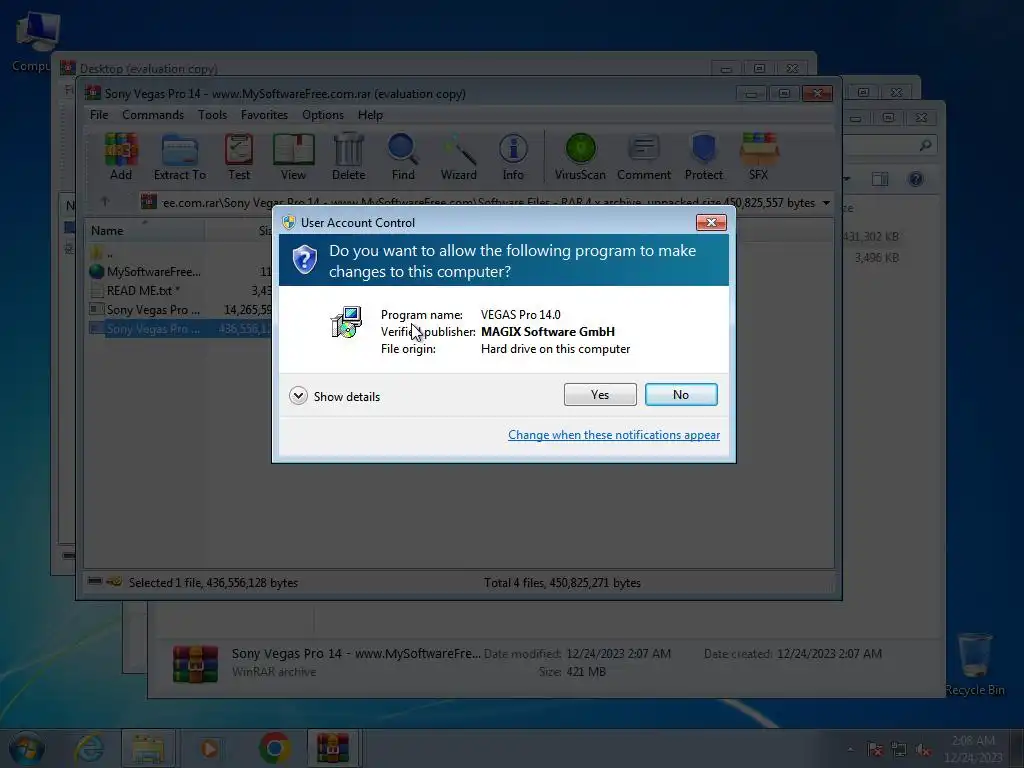1024x768 pixels.
Task: Click 'Selected 1 file, 436,556,128 bytes' status text
Action: tap(213, 583)
